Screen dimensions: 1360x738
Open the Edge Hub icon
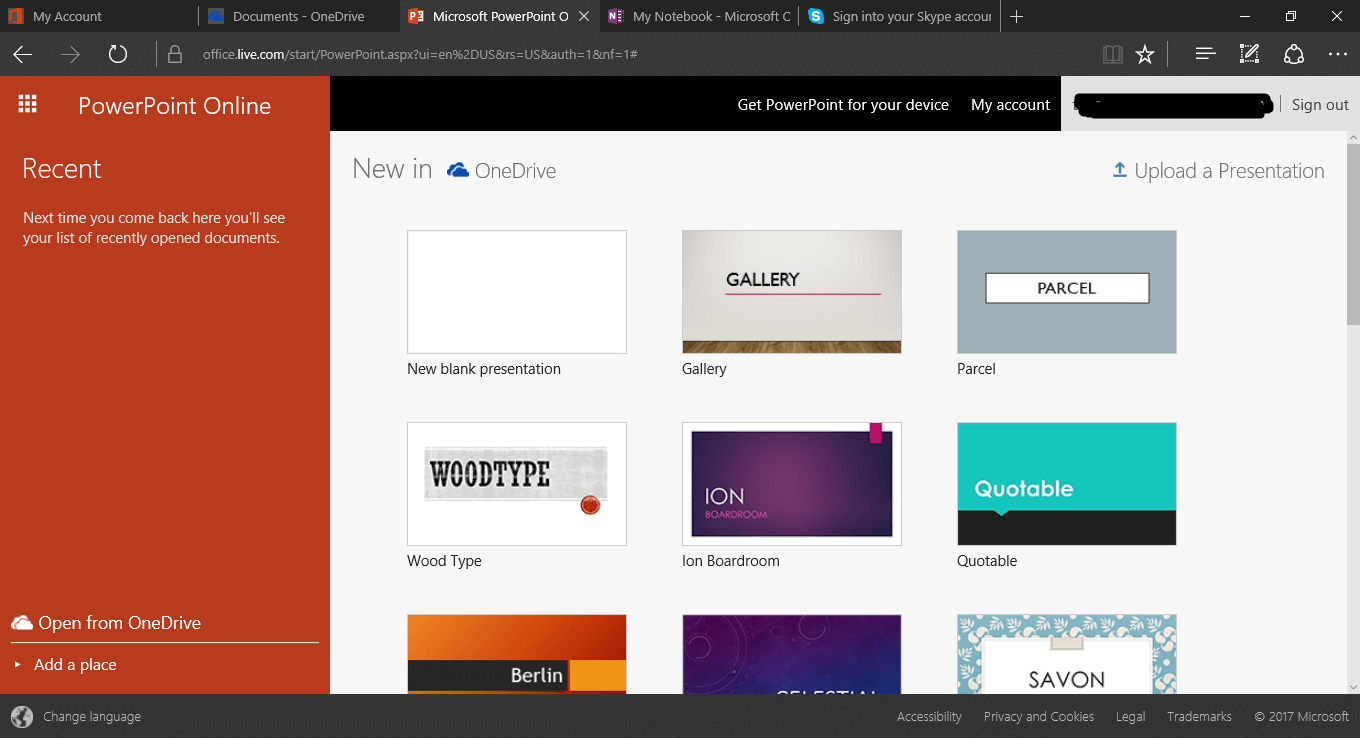tap(1206, 55)
